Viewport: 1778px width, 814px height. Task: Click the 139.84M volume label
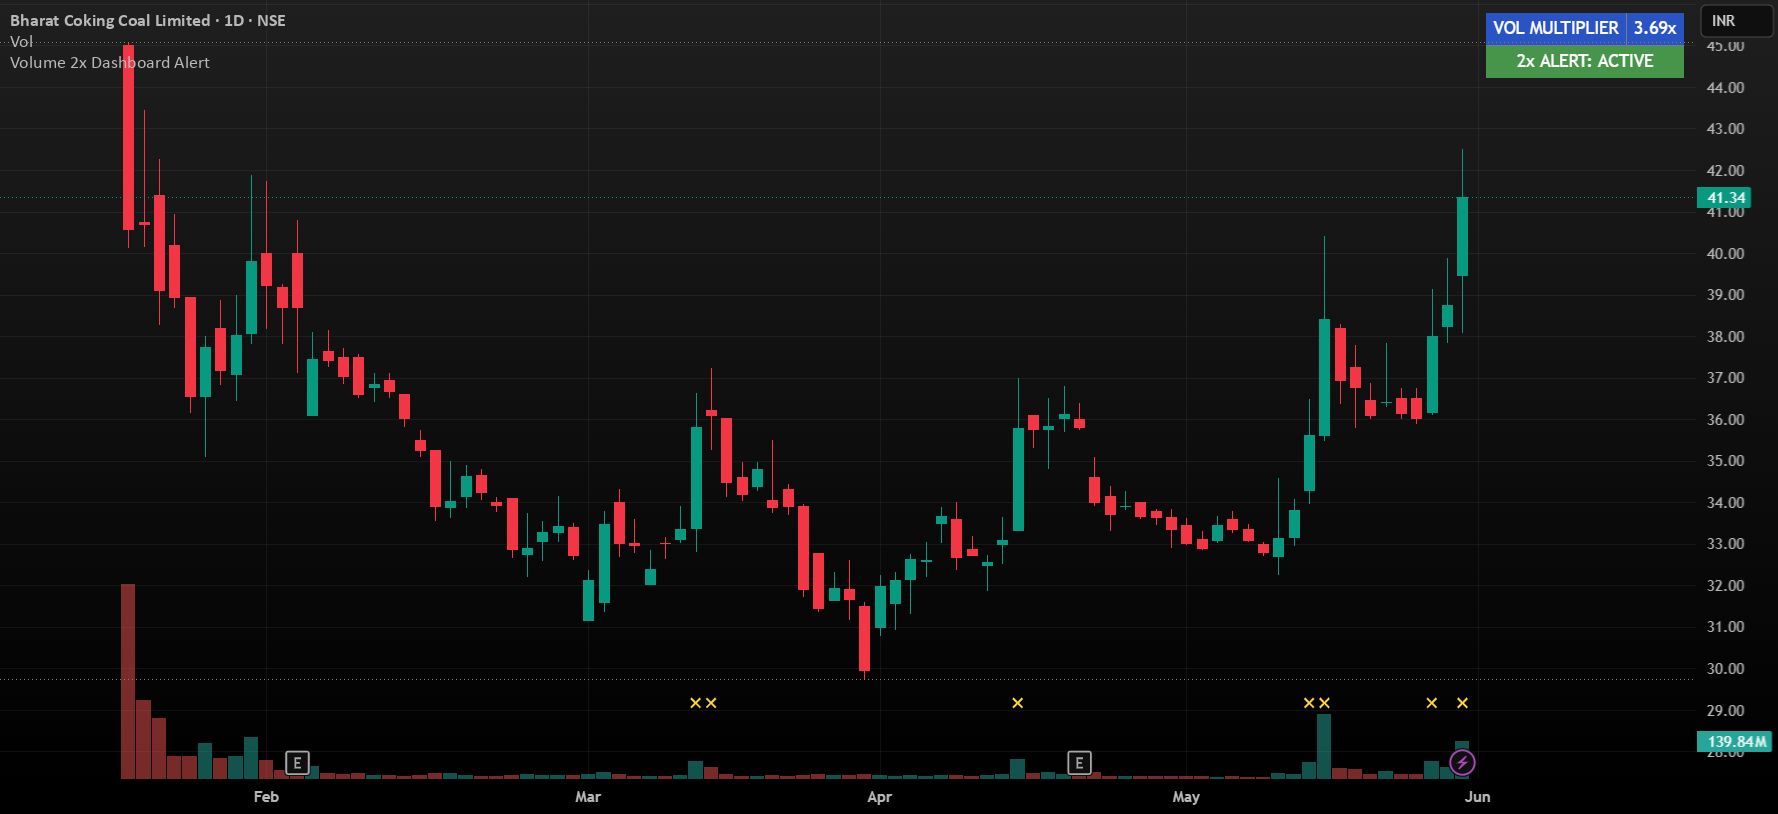pyautogui.click(x=1735, y=742)
